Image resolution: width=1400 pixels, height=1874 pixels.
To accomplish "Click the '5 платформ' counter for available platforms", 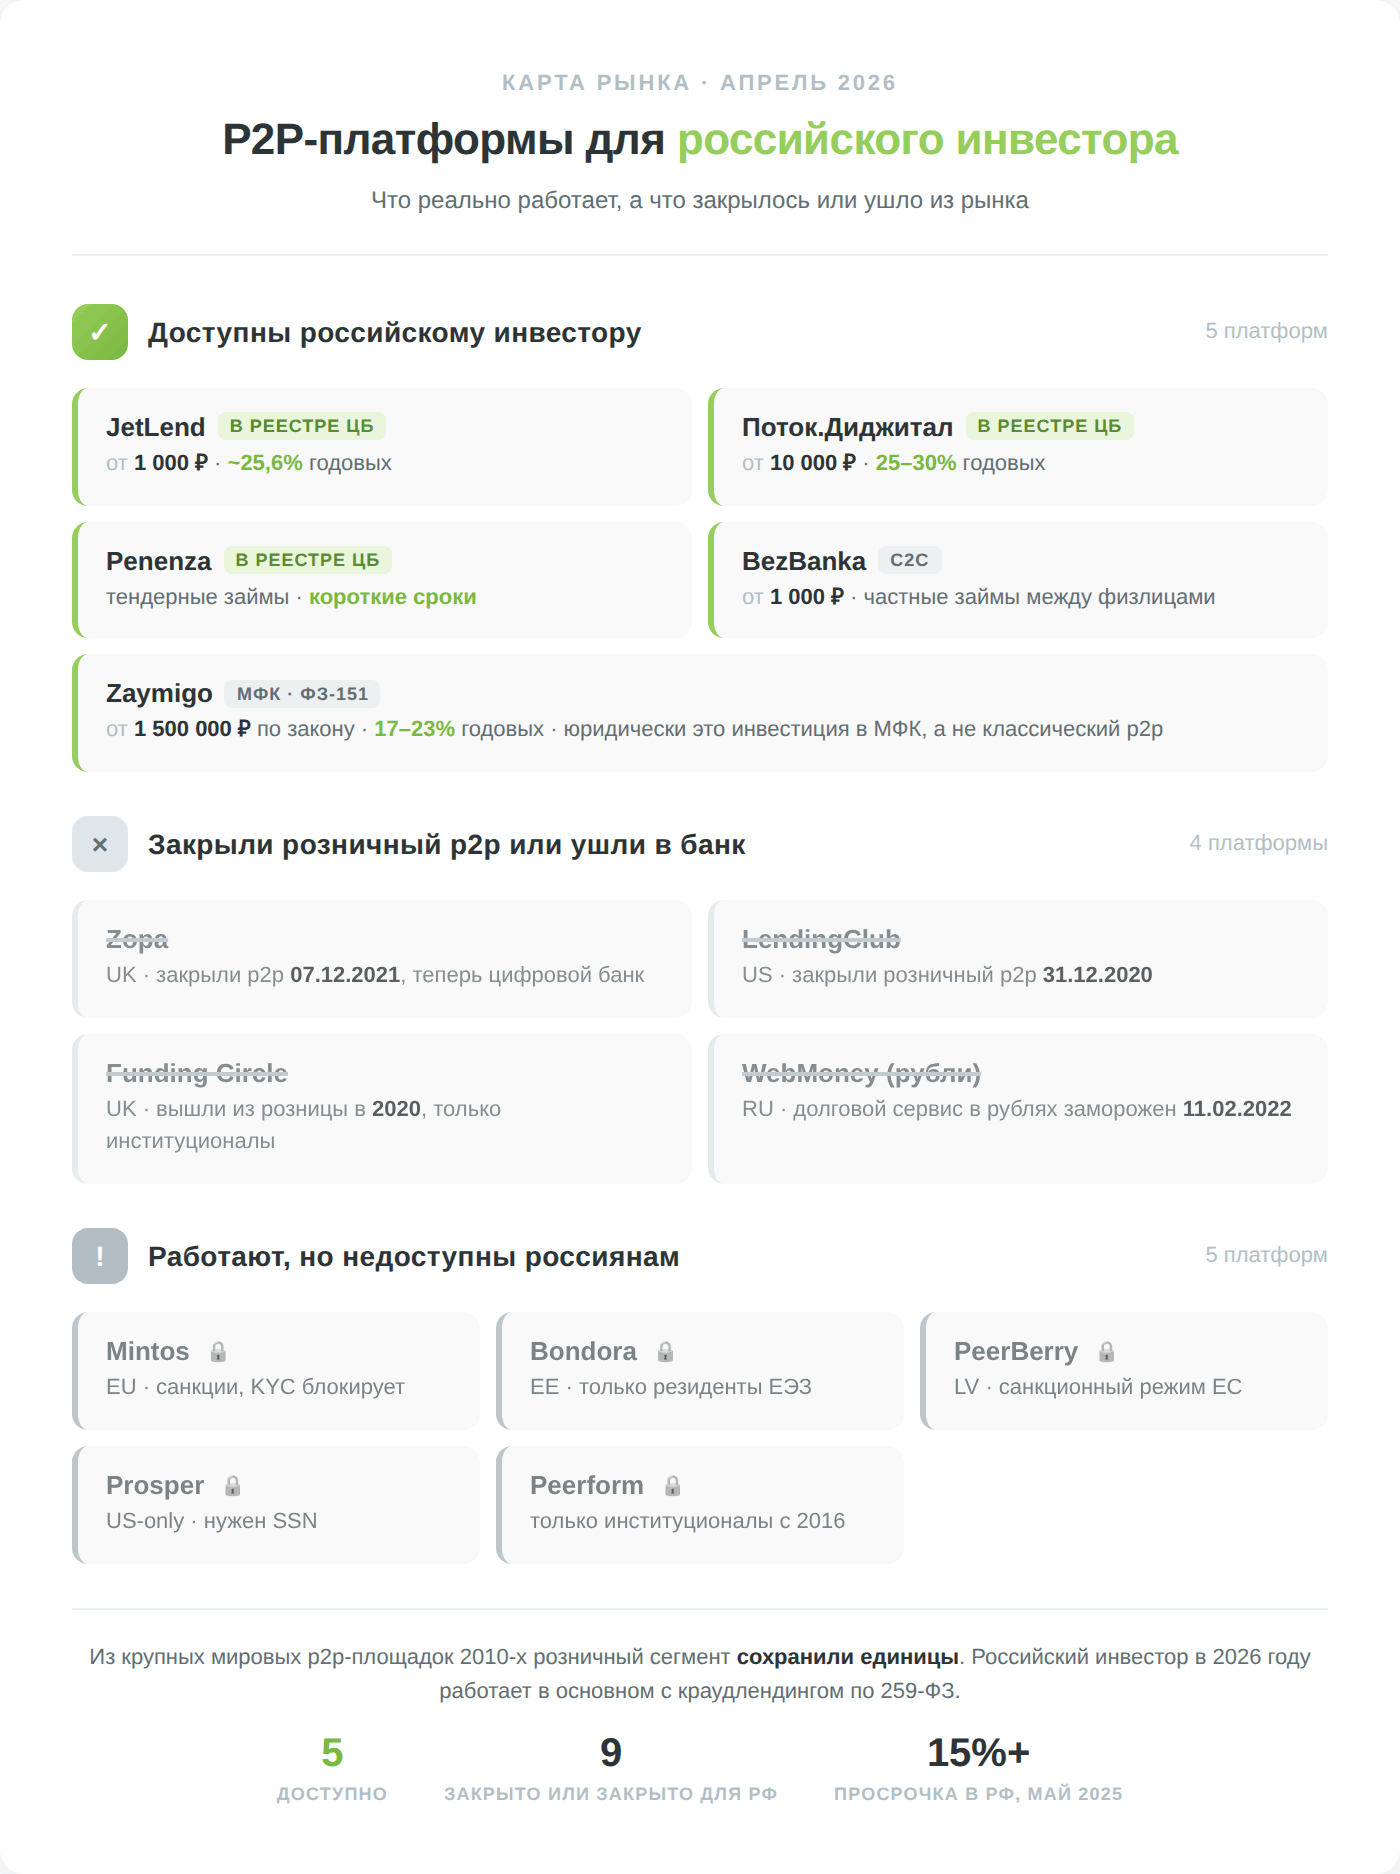I will (x=1266, y=331).
